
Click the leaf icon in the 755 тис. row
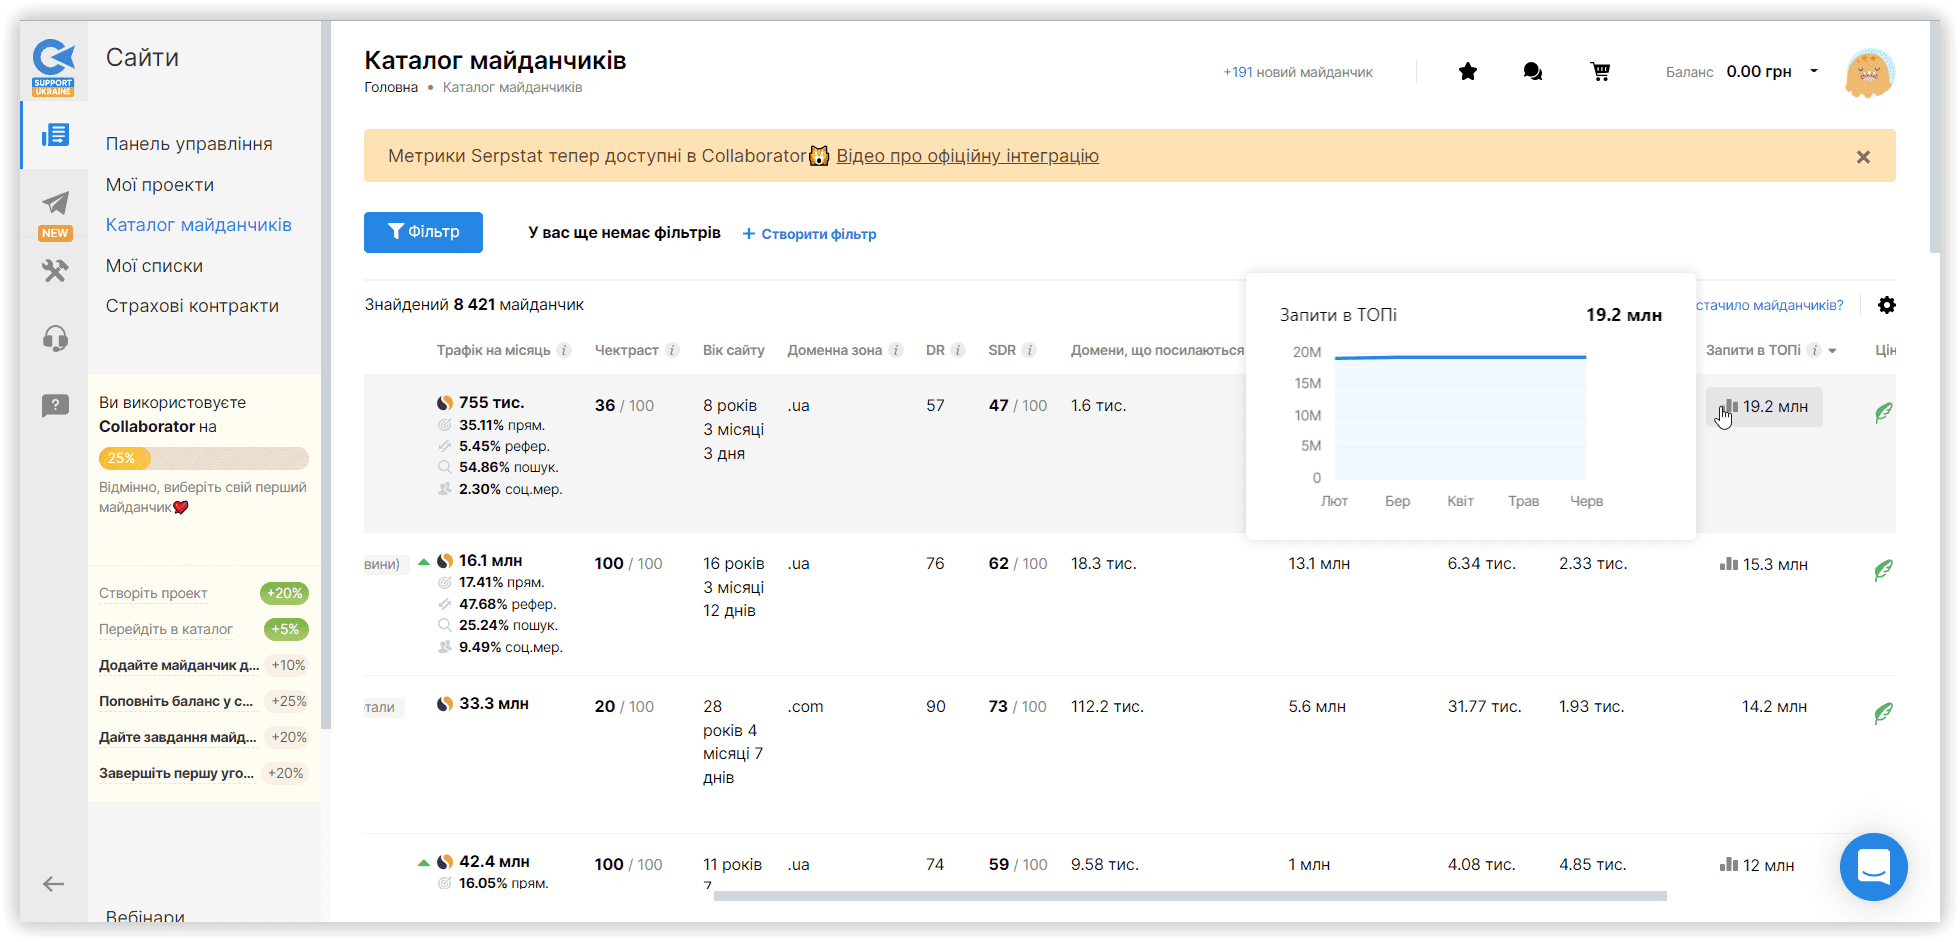point(1884,412)
